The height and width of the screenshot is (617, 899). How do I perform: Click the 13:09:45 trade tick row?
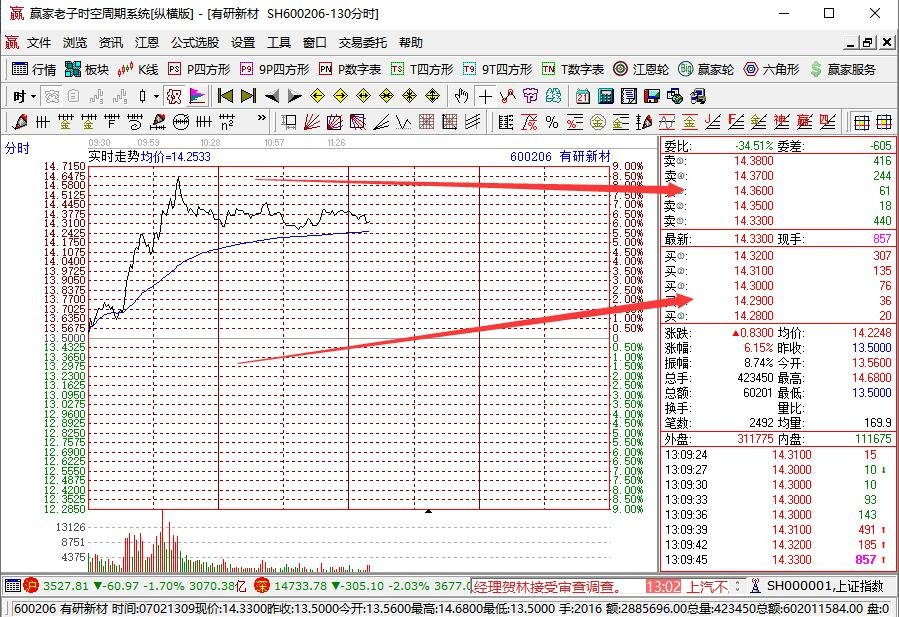pyautogui.click(x=777, y=560)
